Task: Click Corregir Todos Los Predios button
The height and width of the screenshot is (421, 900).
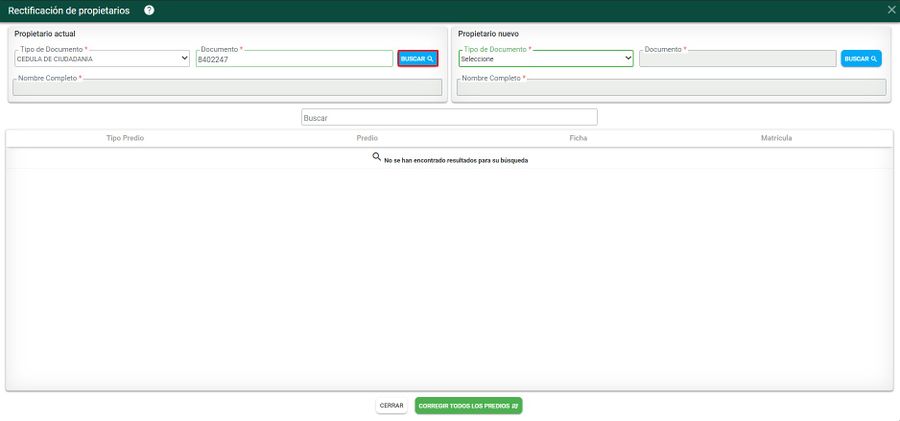Action: tap(468, 406)
